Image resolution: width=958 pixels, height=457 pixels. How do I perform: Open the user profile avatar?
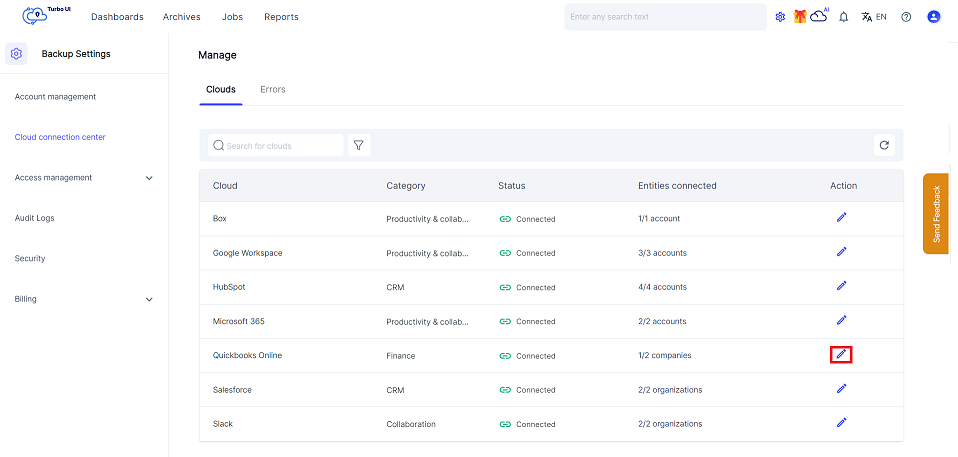[933, 17]
